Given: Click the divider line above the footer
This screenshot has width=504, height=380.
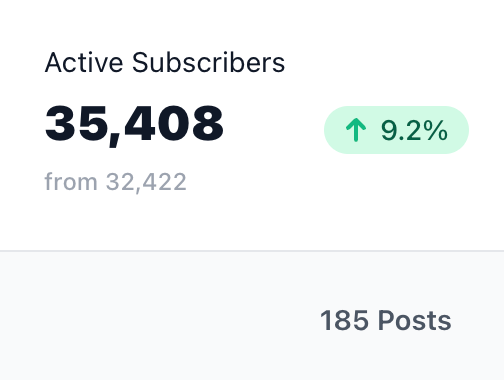Looking at the screenshot, I should [252, 251].
